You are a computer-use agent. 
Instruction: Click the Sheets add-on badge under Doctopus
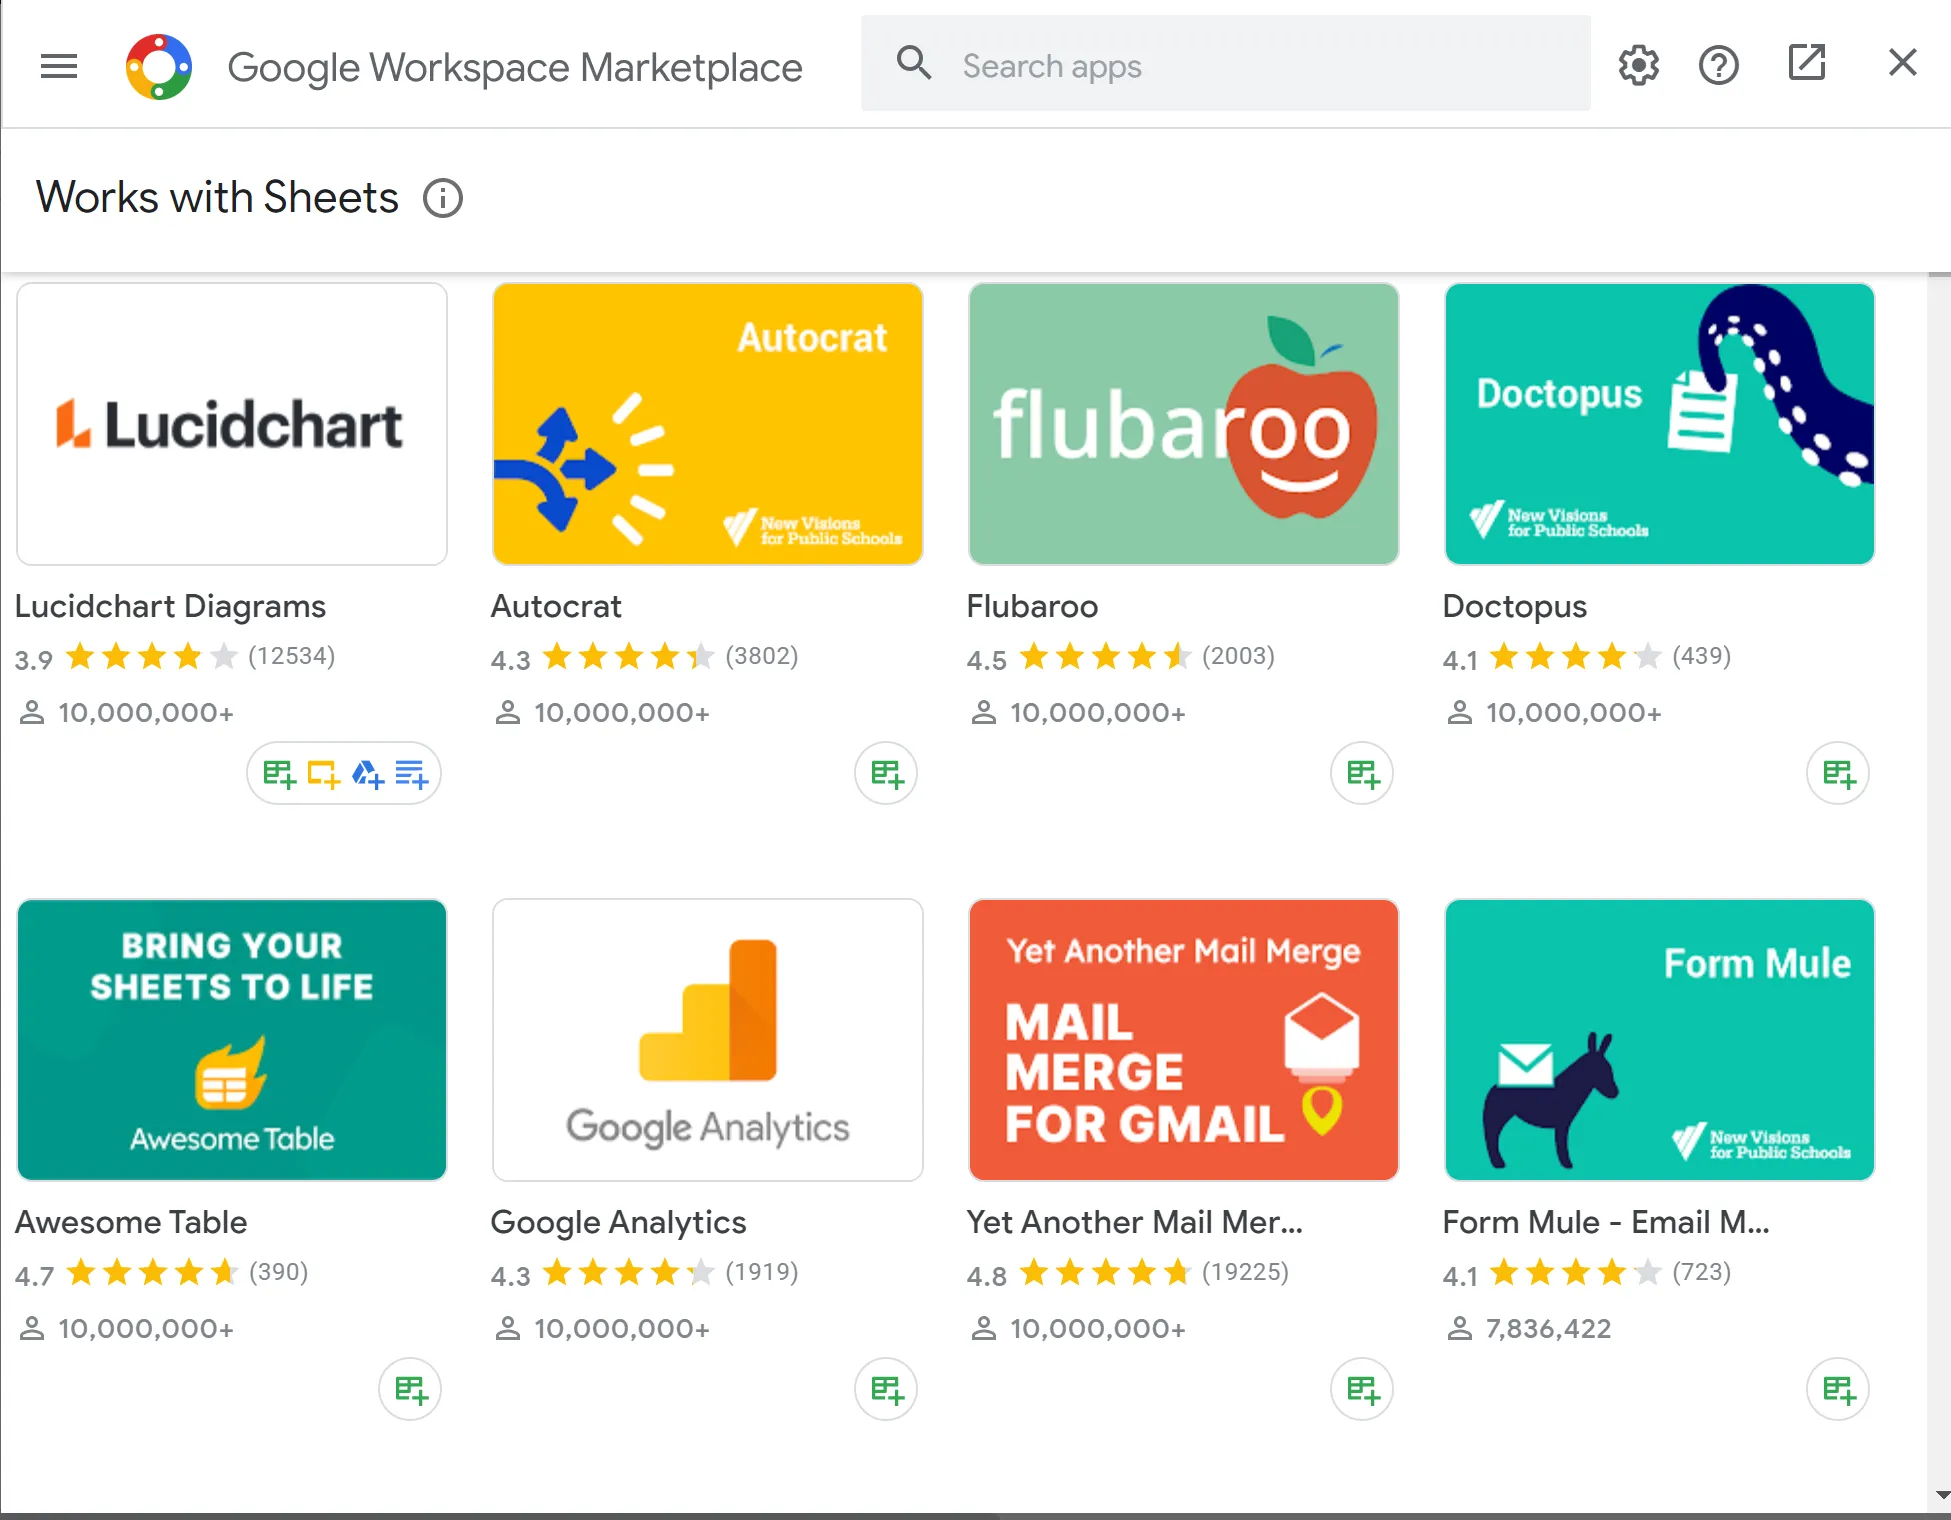pos(1838,773)
